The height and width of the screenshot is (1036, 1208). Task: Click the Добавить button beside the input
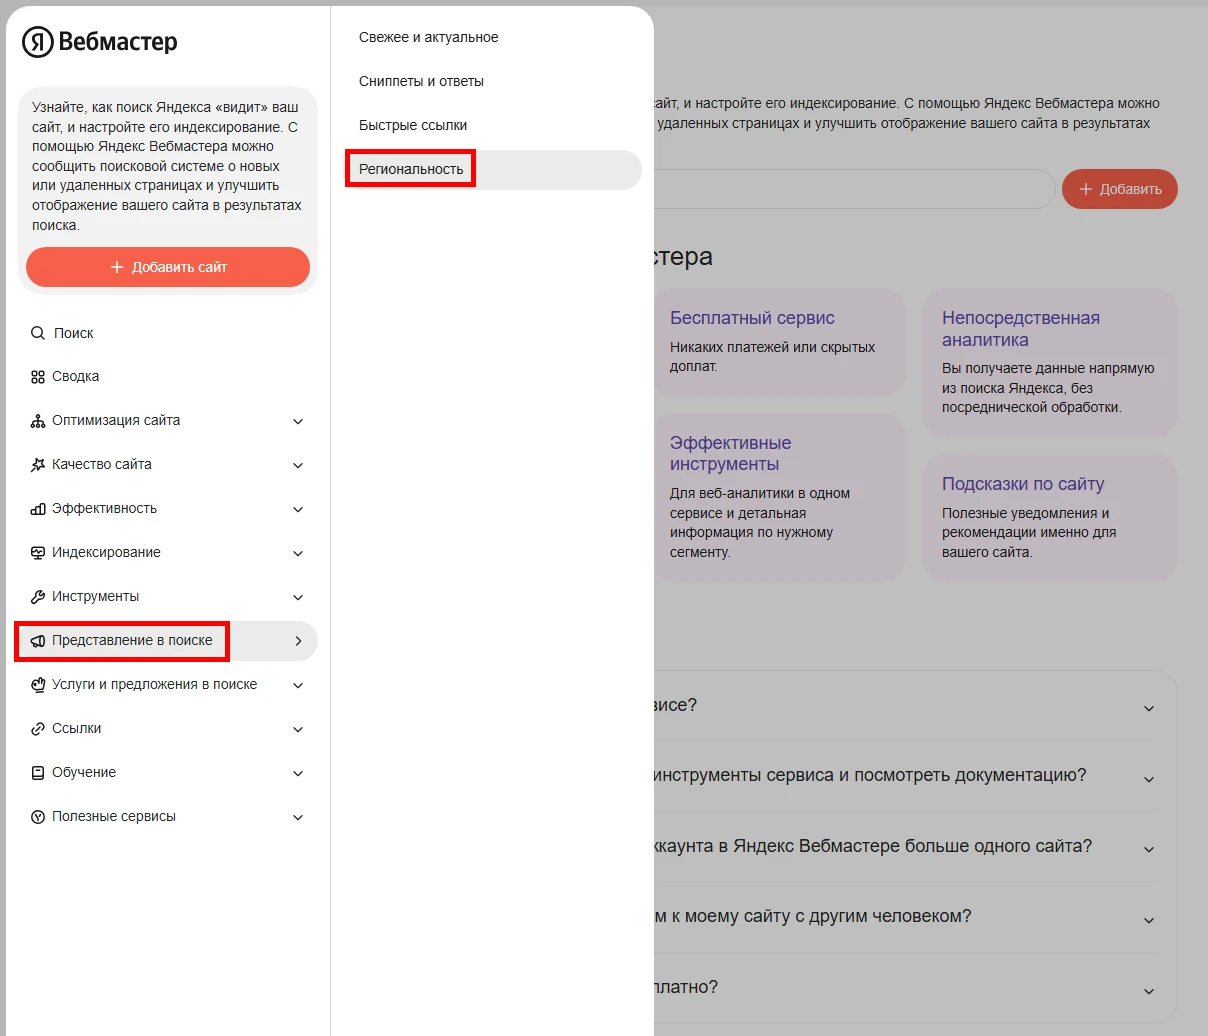tap(1119, 189)
